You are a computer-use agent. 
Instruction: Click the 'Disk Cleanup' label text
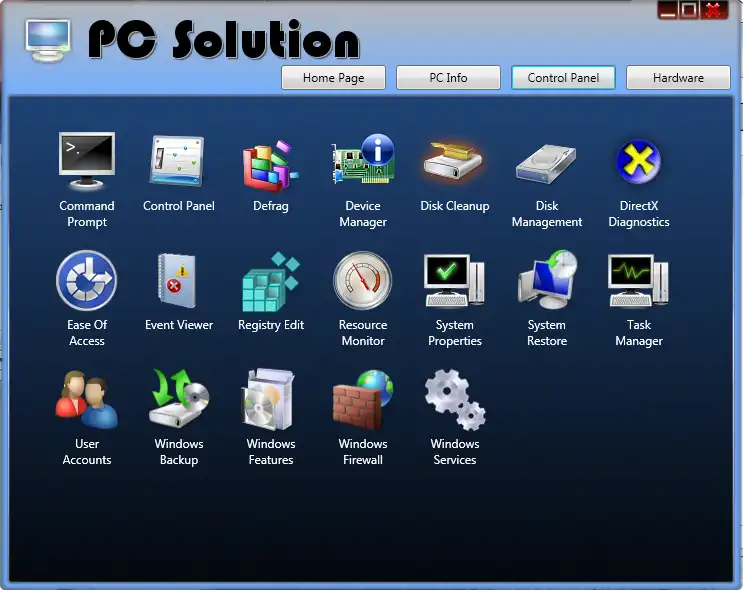[x=455, y=206]
